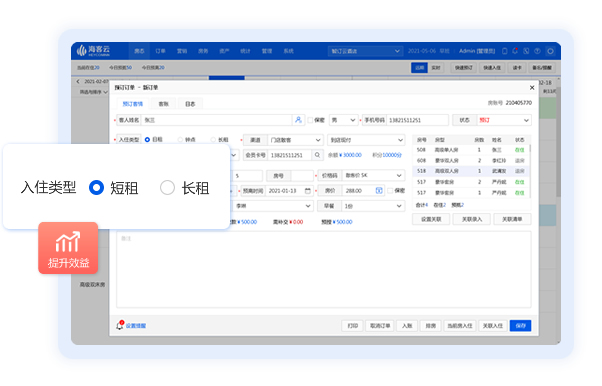Expand the 状态 status dropdown
The image size is (602, 386).
(504, 120)
